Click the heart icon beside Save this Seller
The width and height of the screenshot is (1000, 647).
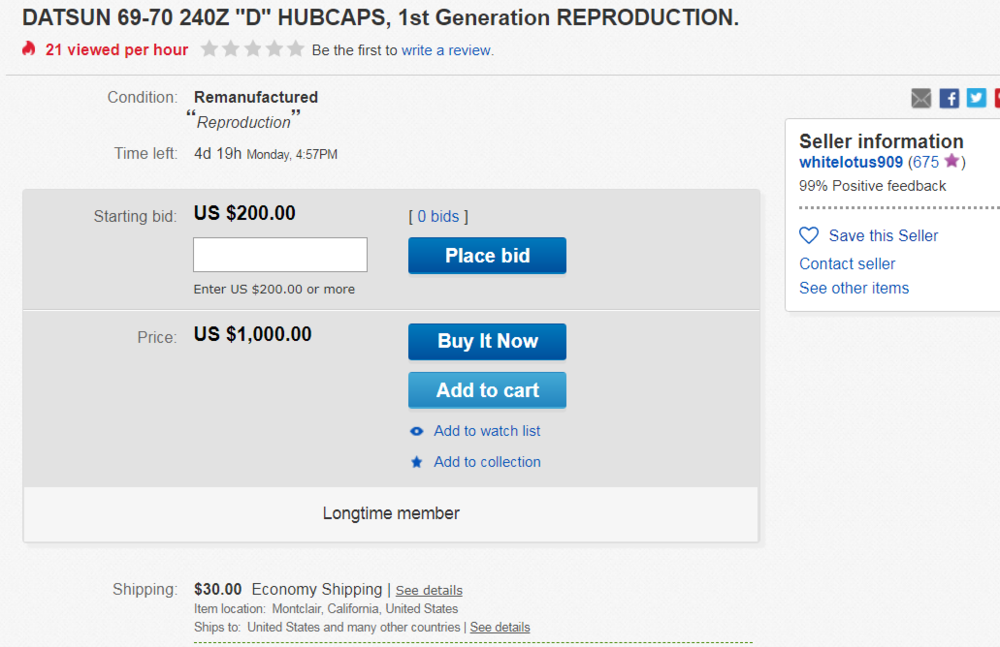[809, 235]
